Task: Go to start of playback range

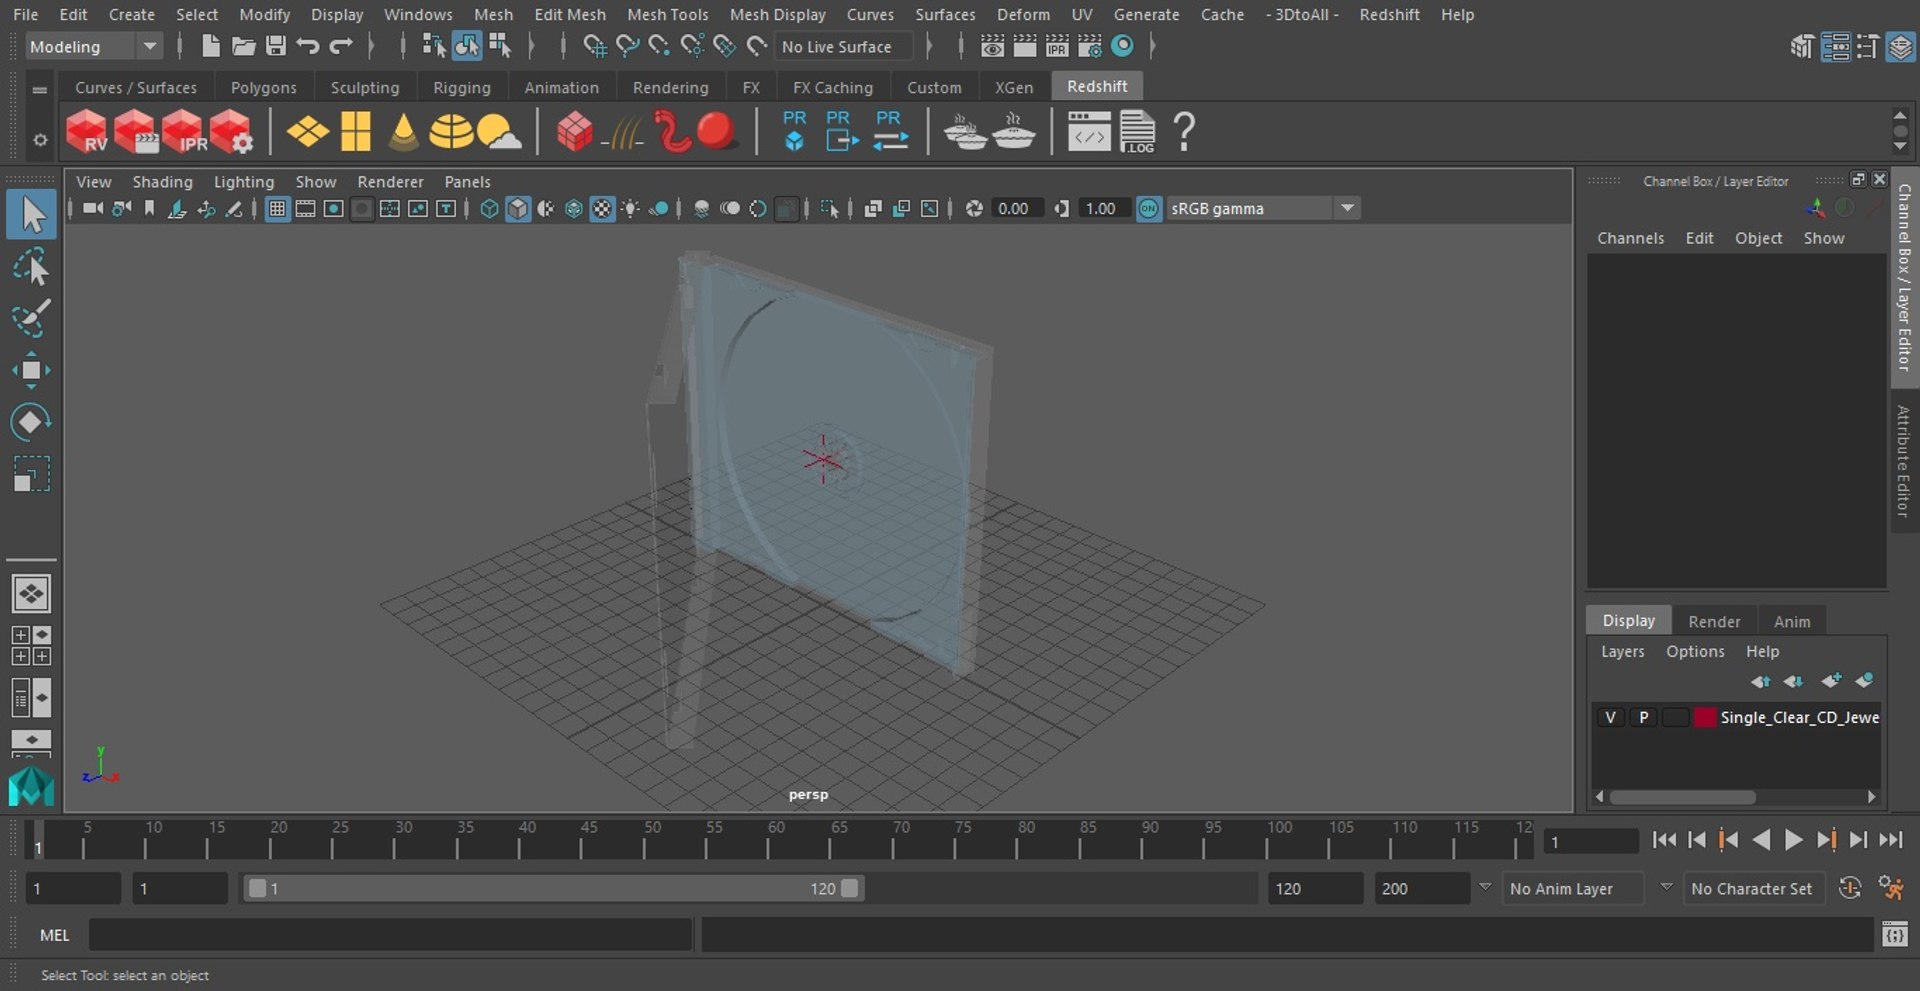Action: [1664, 840]
